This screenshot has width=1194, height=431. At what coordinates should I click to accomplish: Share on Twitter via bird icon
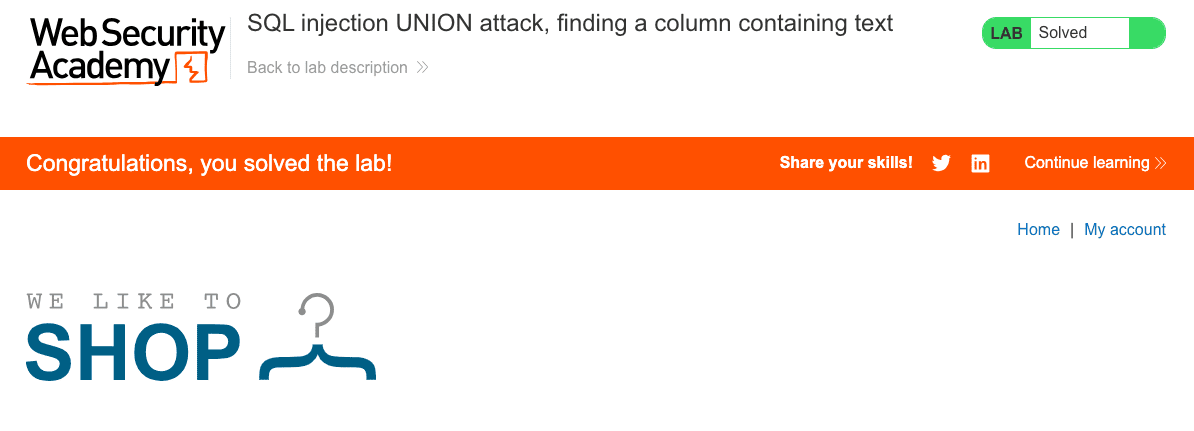point(941,163)
